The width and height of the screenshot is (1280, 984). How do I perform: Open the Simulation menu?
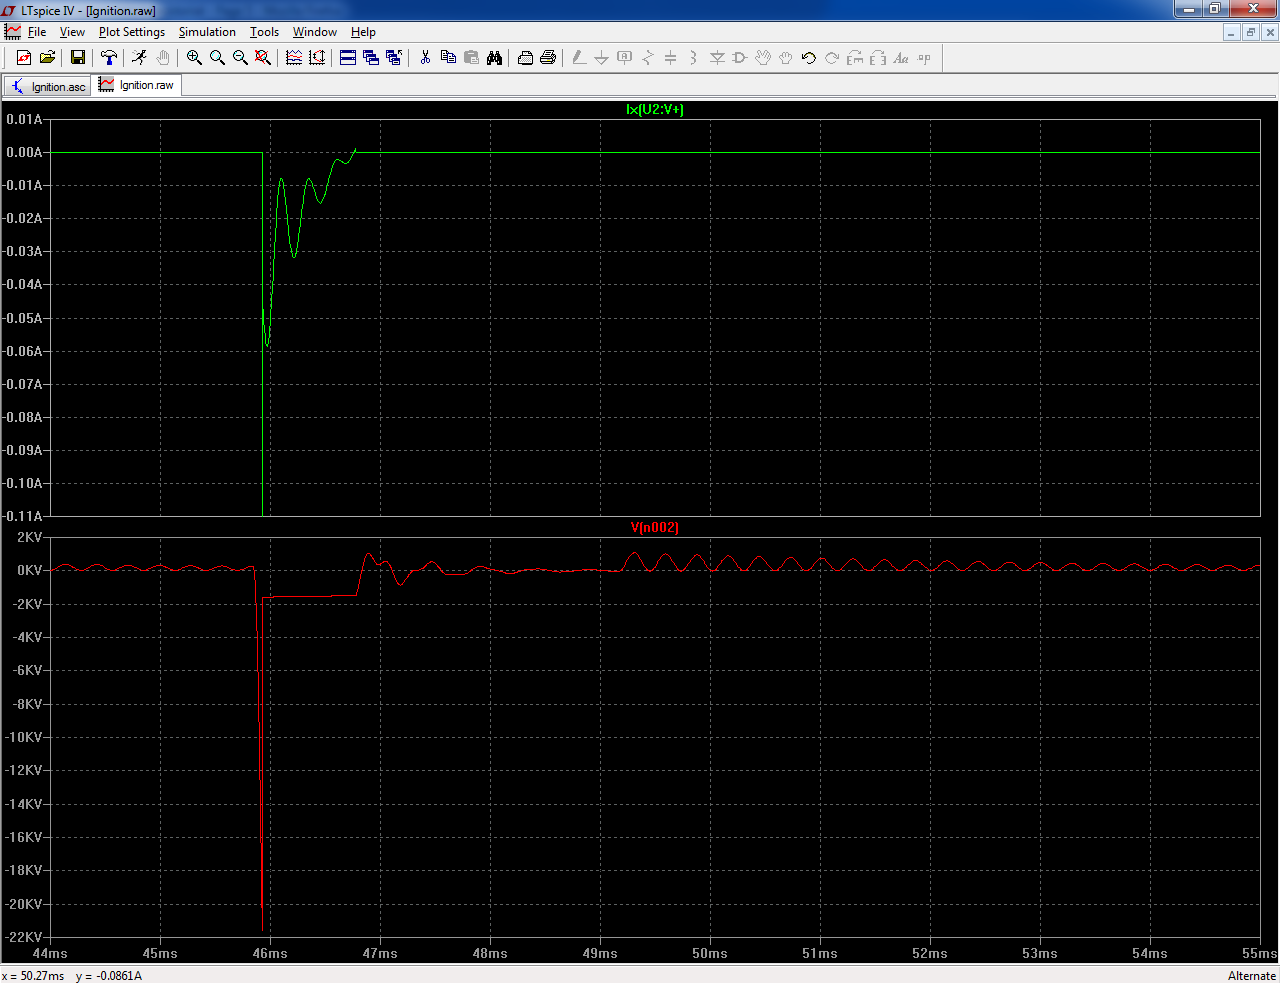[x=207, y=32]
